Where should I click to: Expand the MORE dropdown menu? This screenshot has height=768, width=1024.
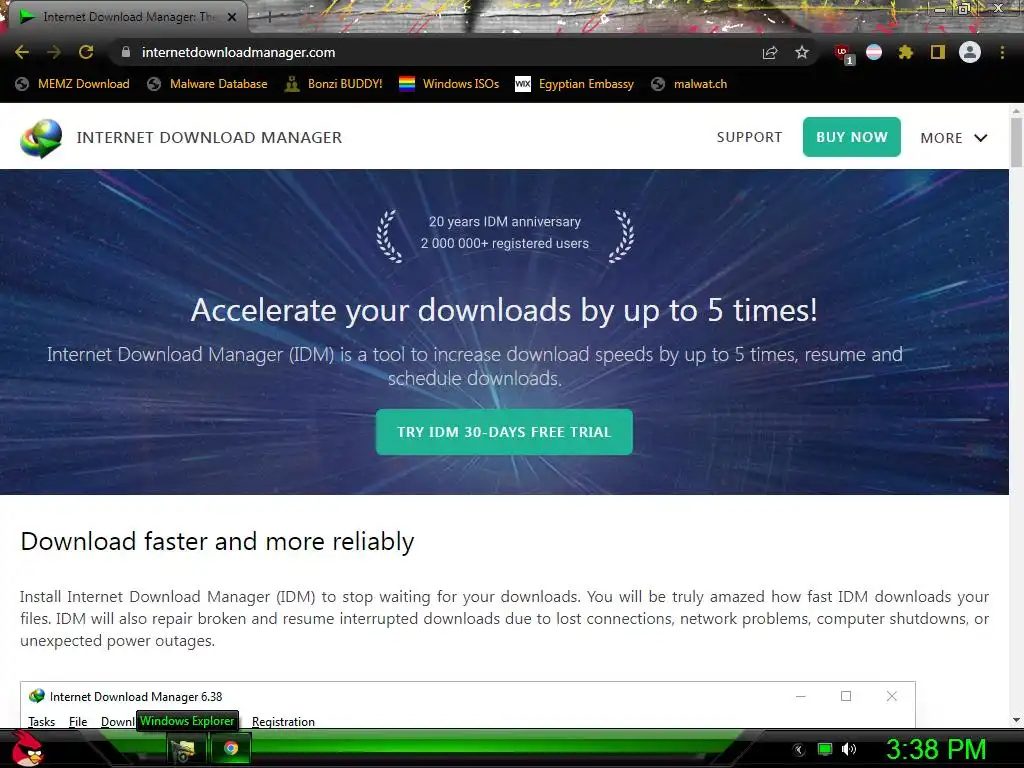click(x=953, y=138)
